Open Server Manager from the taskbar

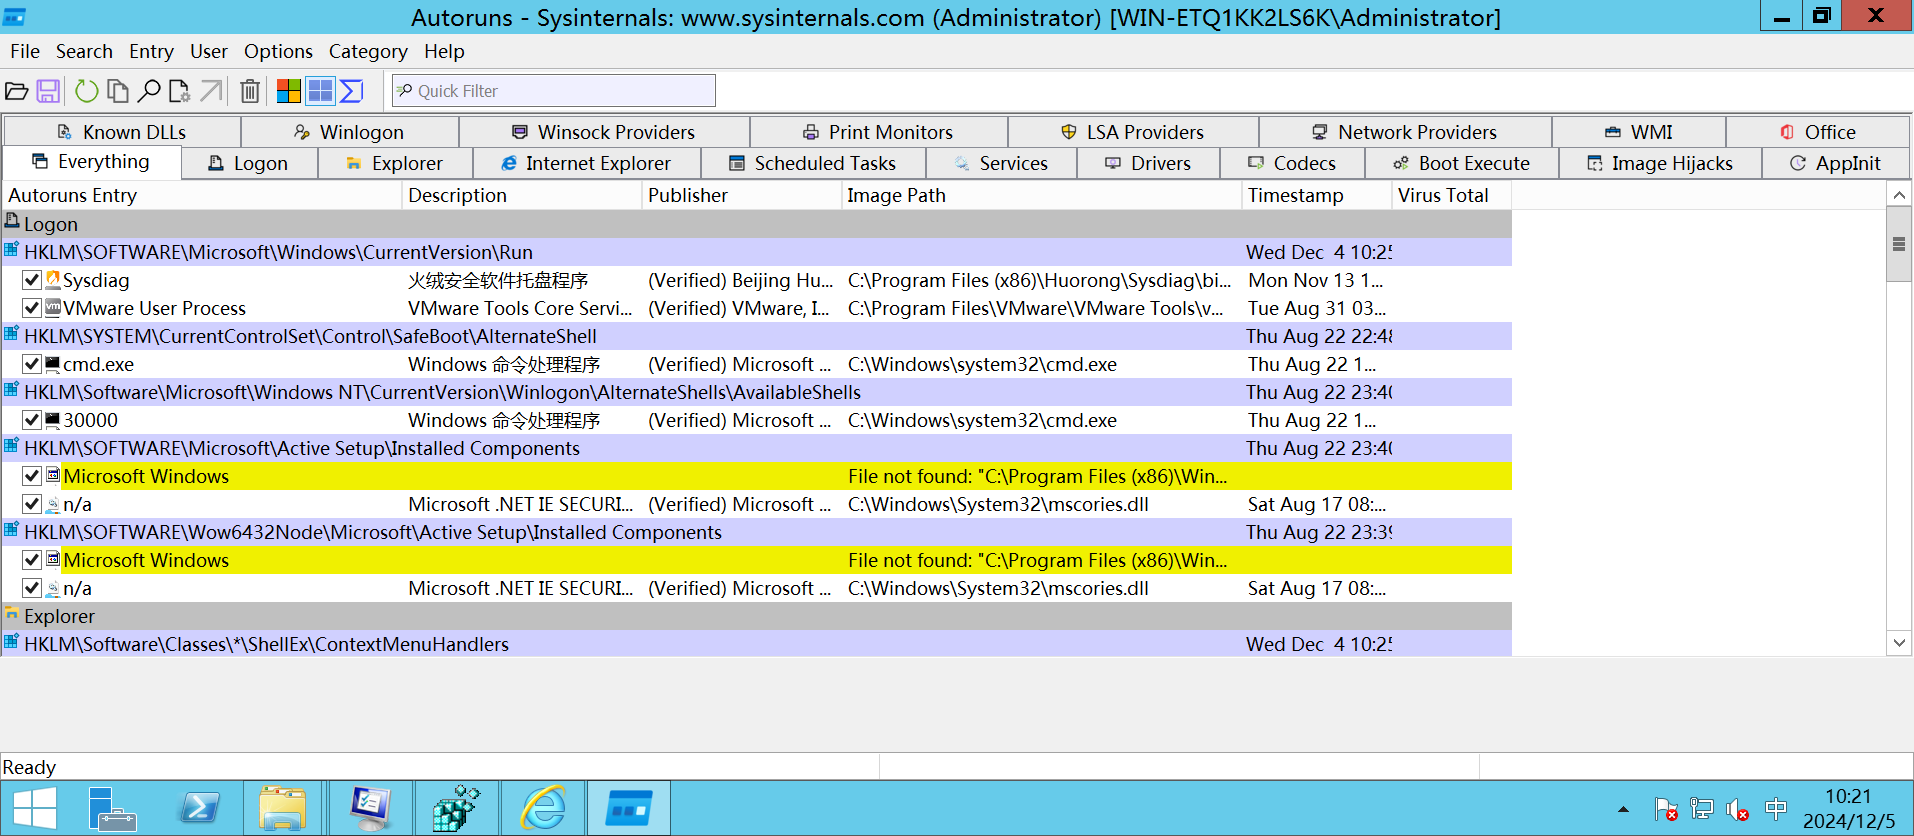[112, 808]
